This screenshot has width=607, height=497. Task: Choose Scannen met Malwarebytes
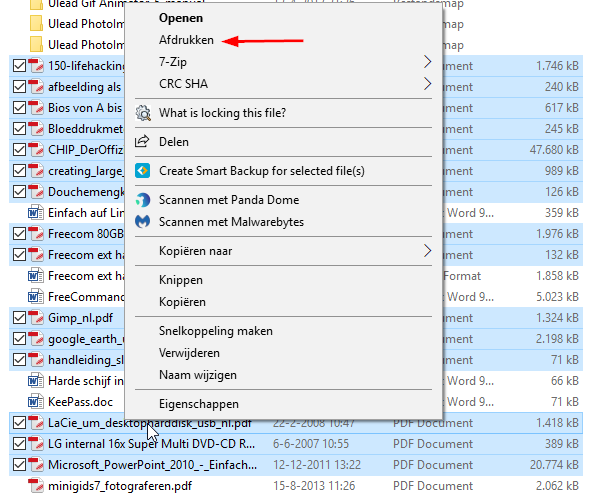pos(231,222)
